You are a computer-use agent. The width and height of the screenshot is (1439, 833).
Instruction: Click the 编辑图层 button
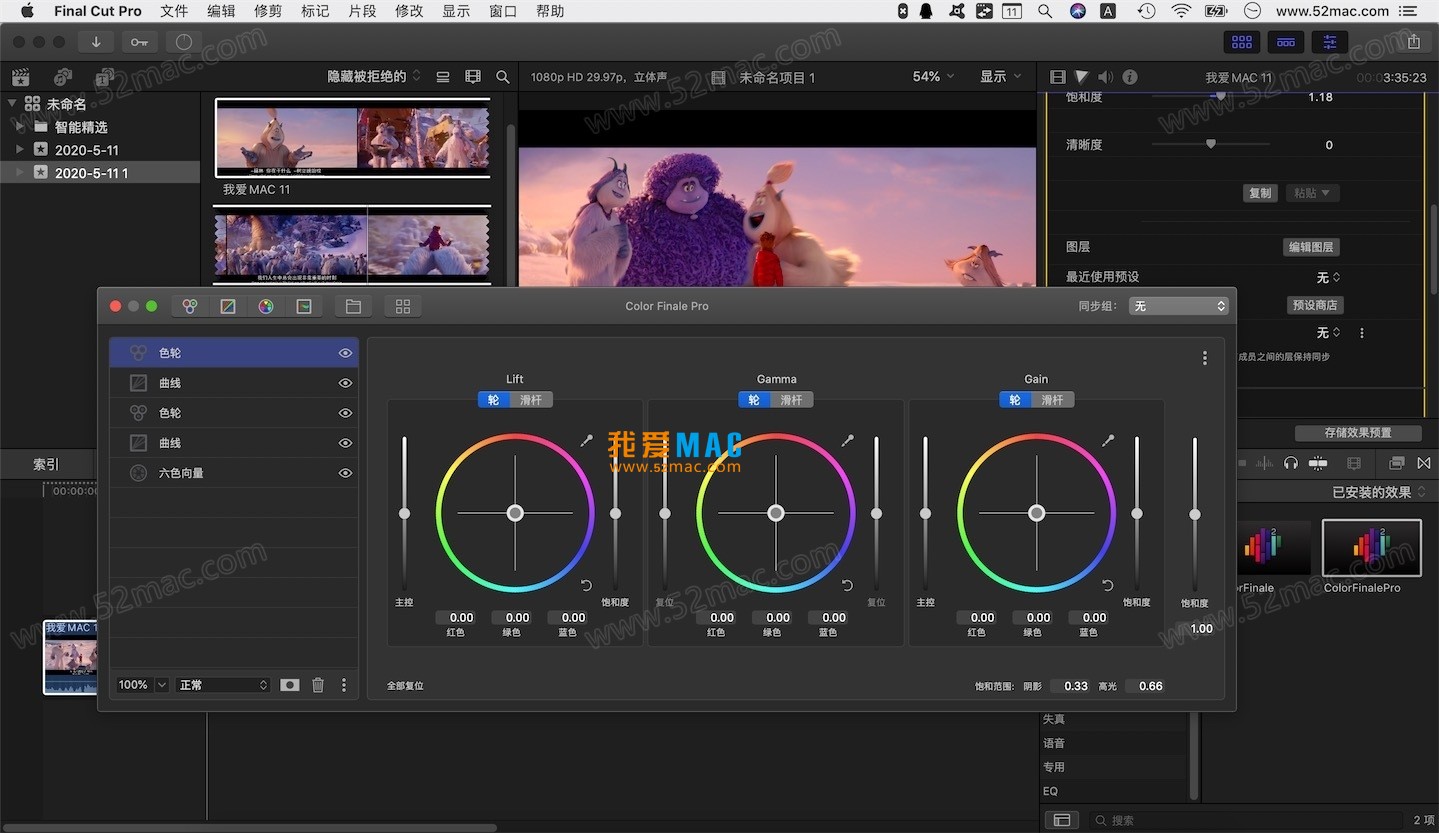coord(1311,247)
